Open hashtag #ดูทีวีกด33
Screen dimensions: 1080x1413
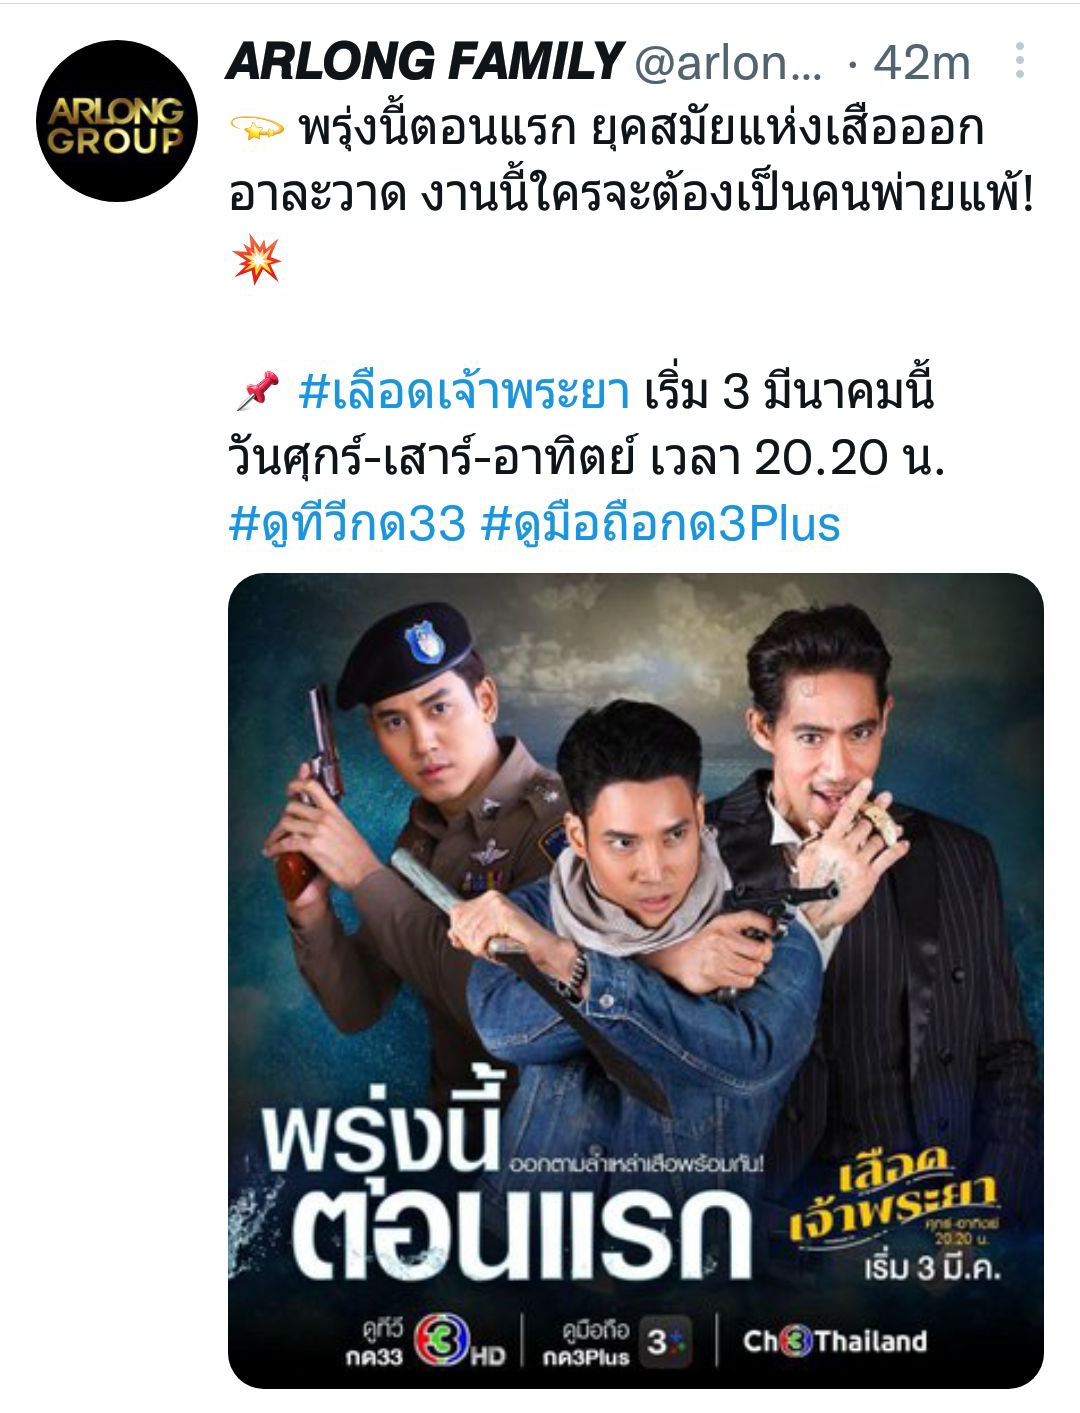347,522
